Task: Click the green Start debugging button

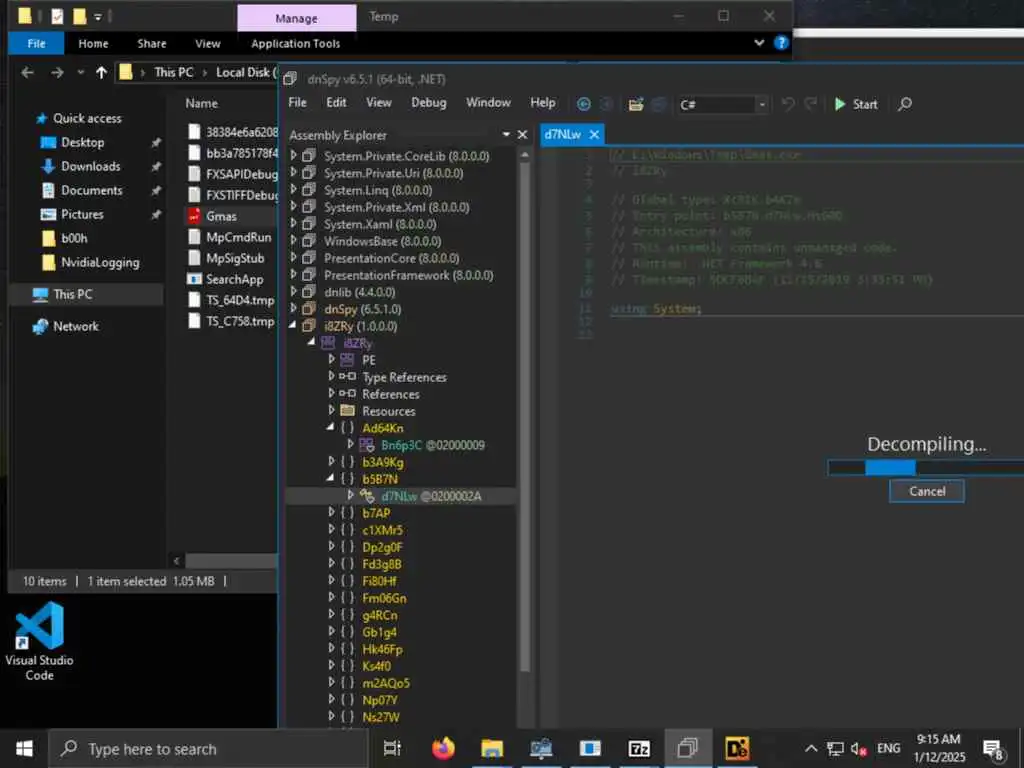Action: point(856,104)
